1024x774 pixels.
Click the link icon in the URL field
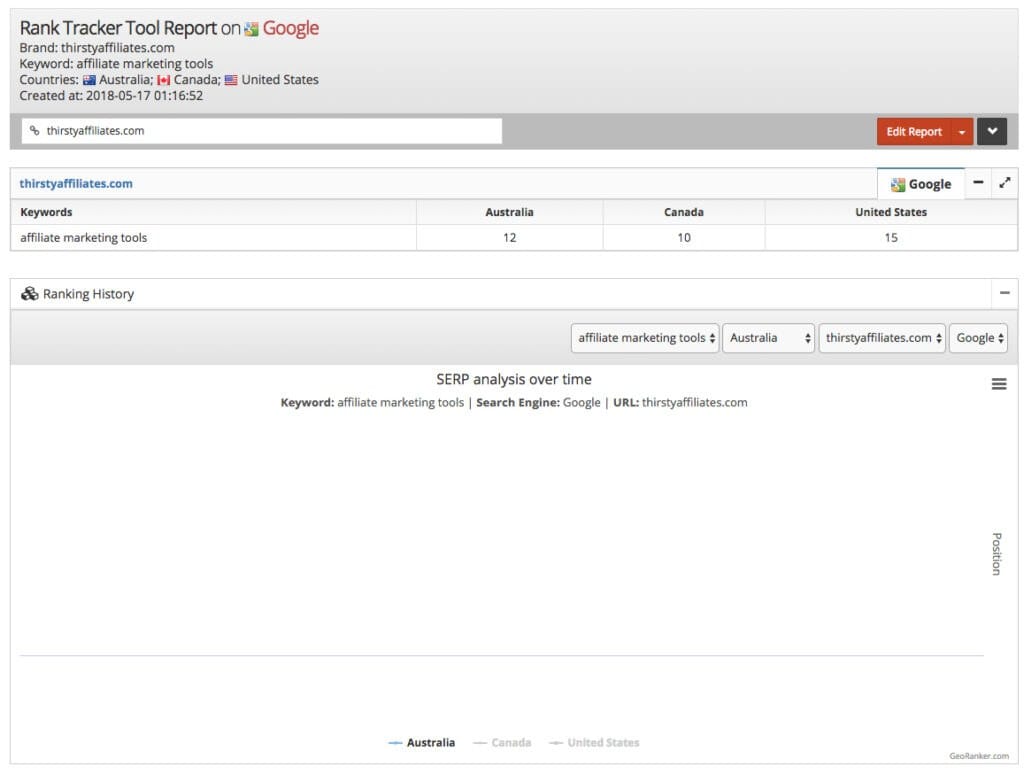tap(35, 131)
